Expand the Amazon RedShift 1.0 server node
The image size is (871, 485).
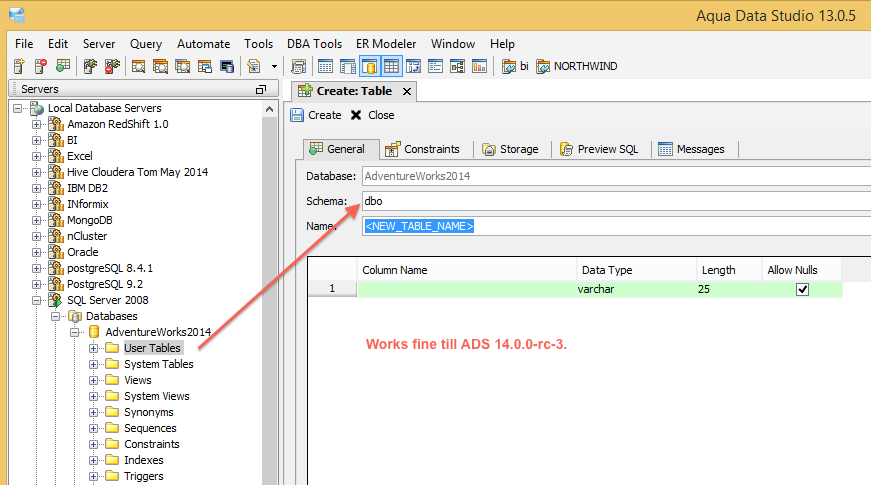(36, 124)
